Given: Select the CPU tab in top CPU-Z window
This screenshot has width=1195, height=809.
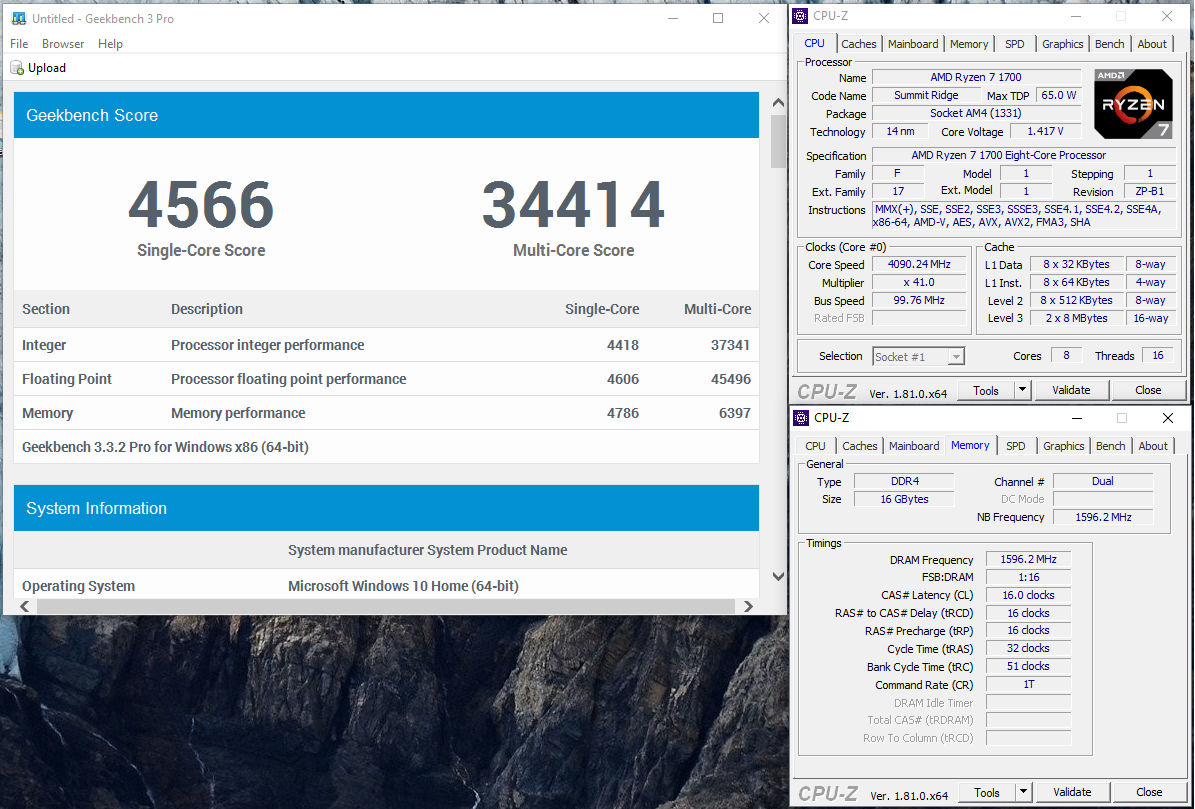Looking at the screenshot, I should click(815, 43).
